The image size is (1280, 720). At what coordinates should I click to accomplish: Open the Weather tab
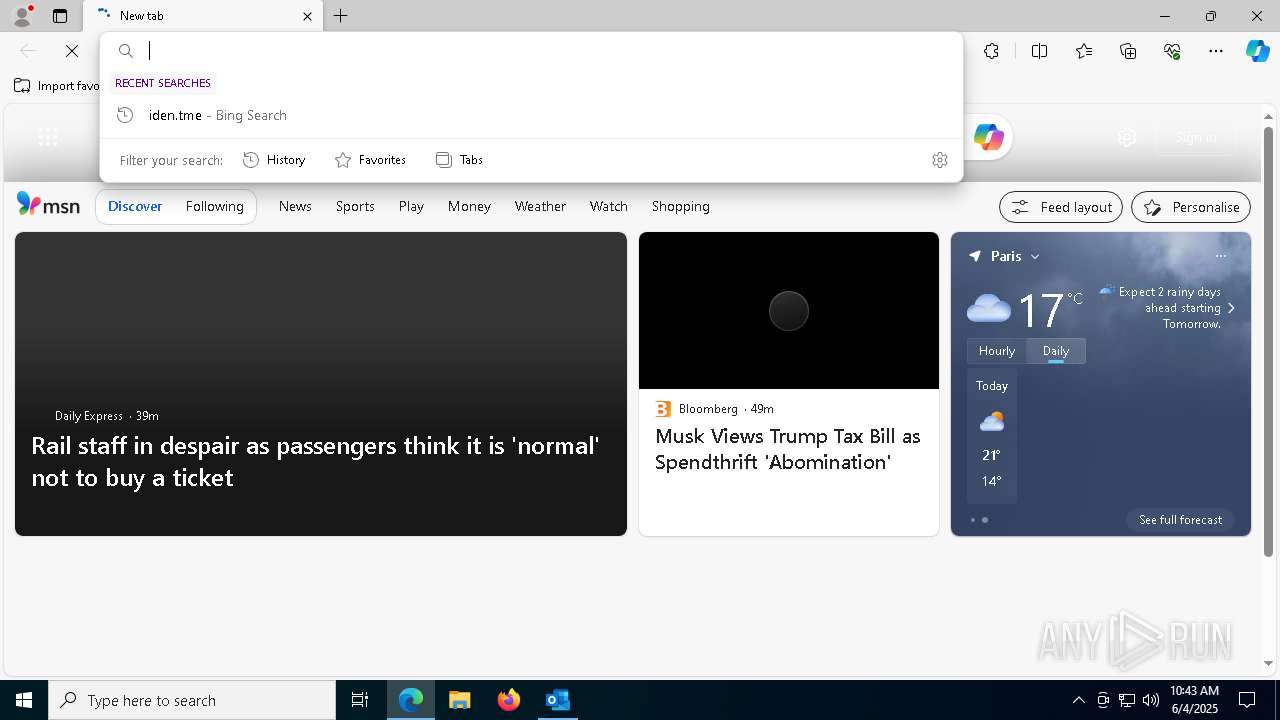click(540, 206)
